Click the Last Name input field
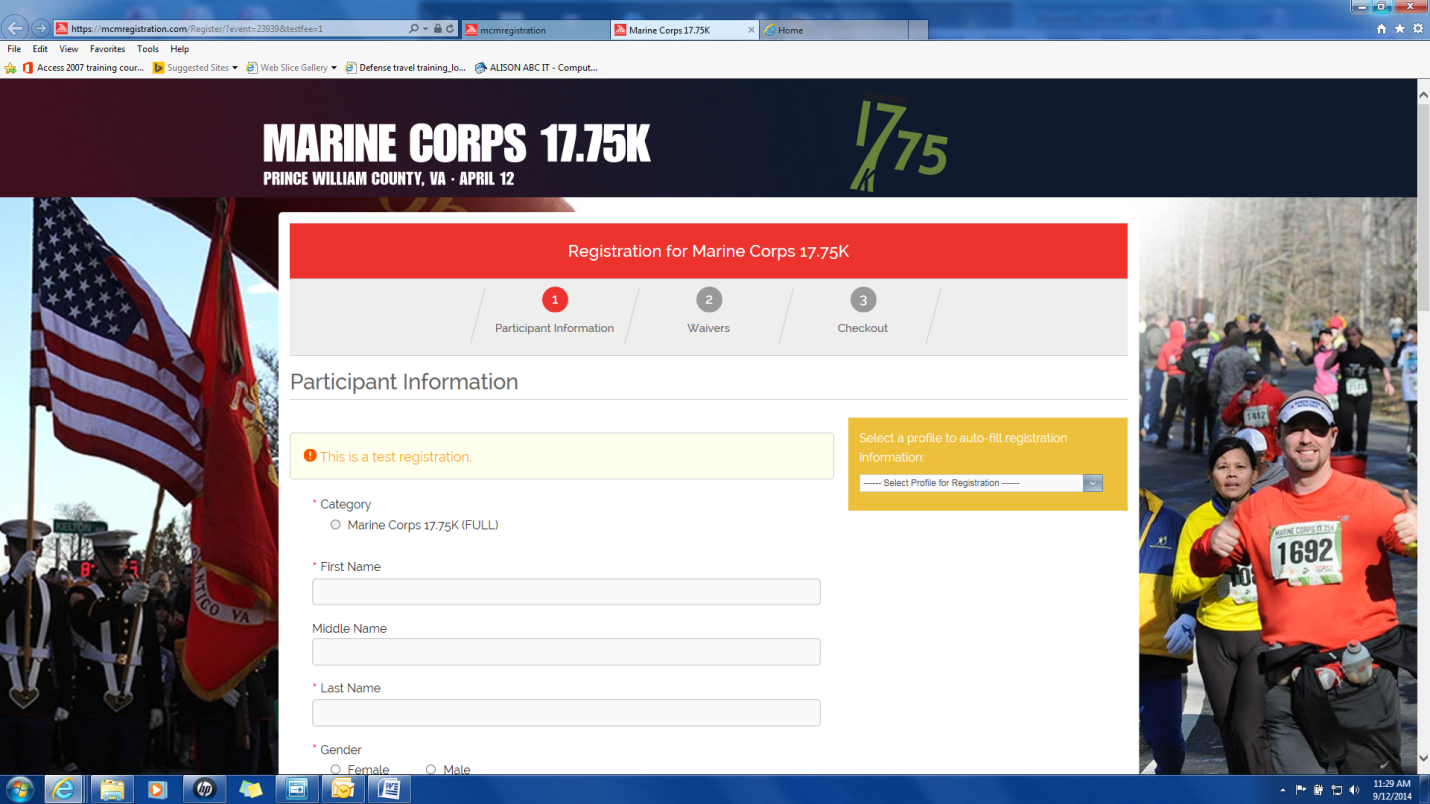 coord(566,713)
